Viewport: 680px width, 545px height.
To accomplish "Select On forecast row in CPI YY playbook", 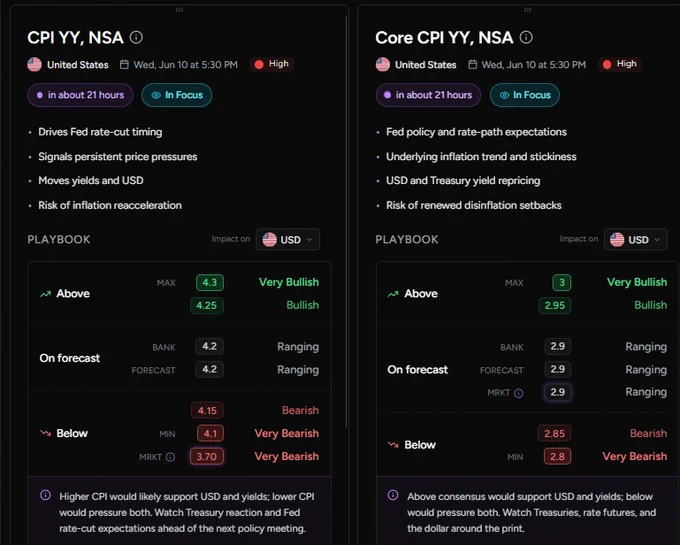I will (x=179, y=358).
